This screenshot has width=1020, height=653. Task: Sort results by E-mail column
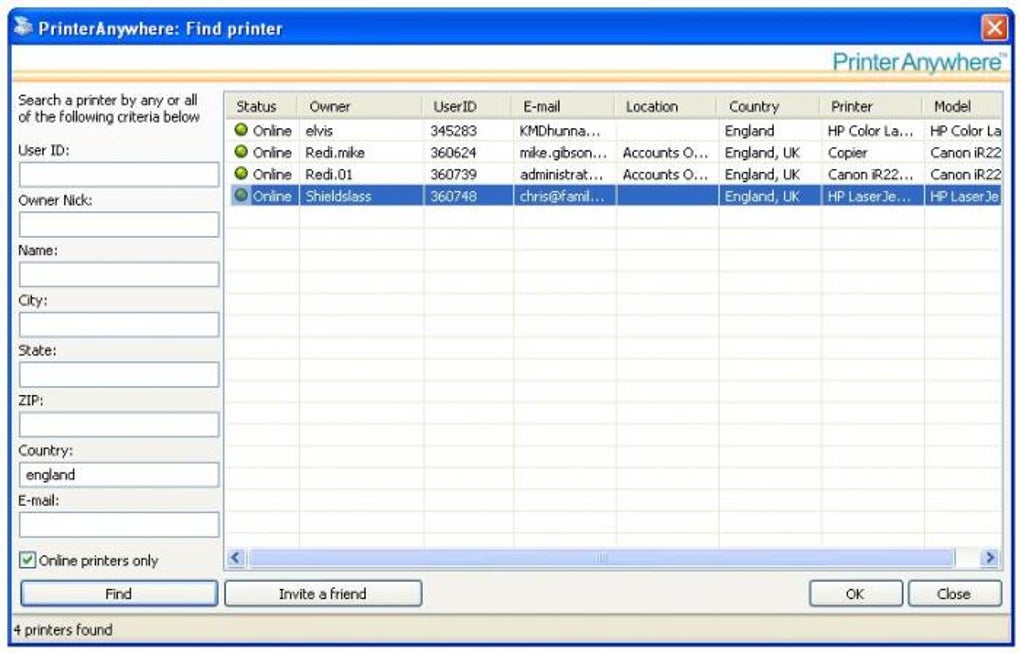[x=563, y=106]
